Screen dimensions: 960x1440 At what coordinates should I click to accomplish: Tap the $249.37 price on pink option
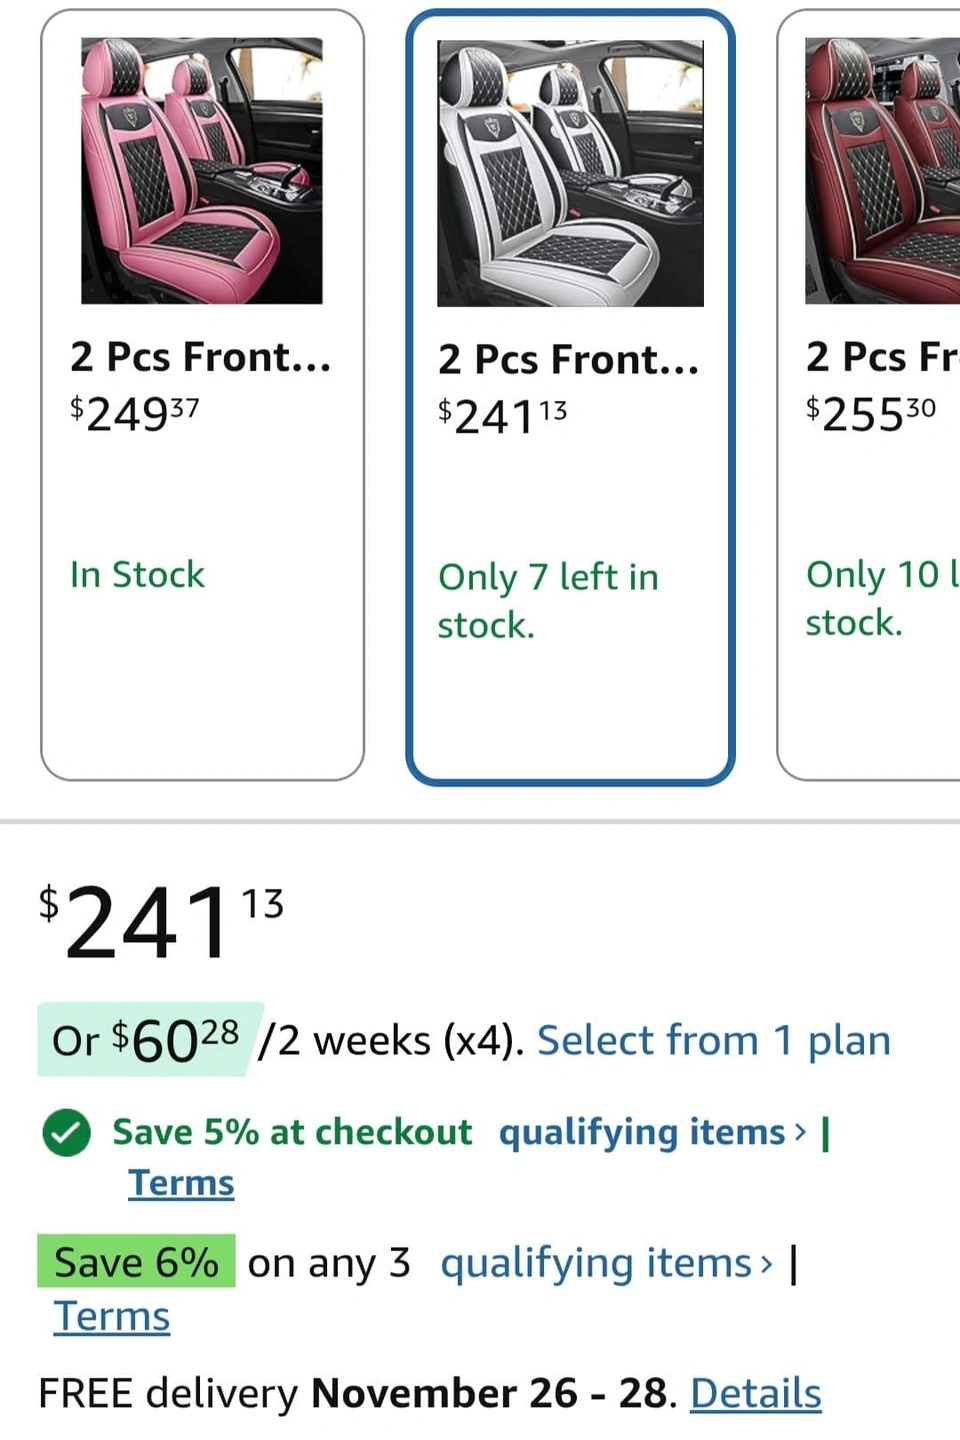tap(135, 413)
